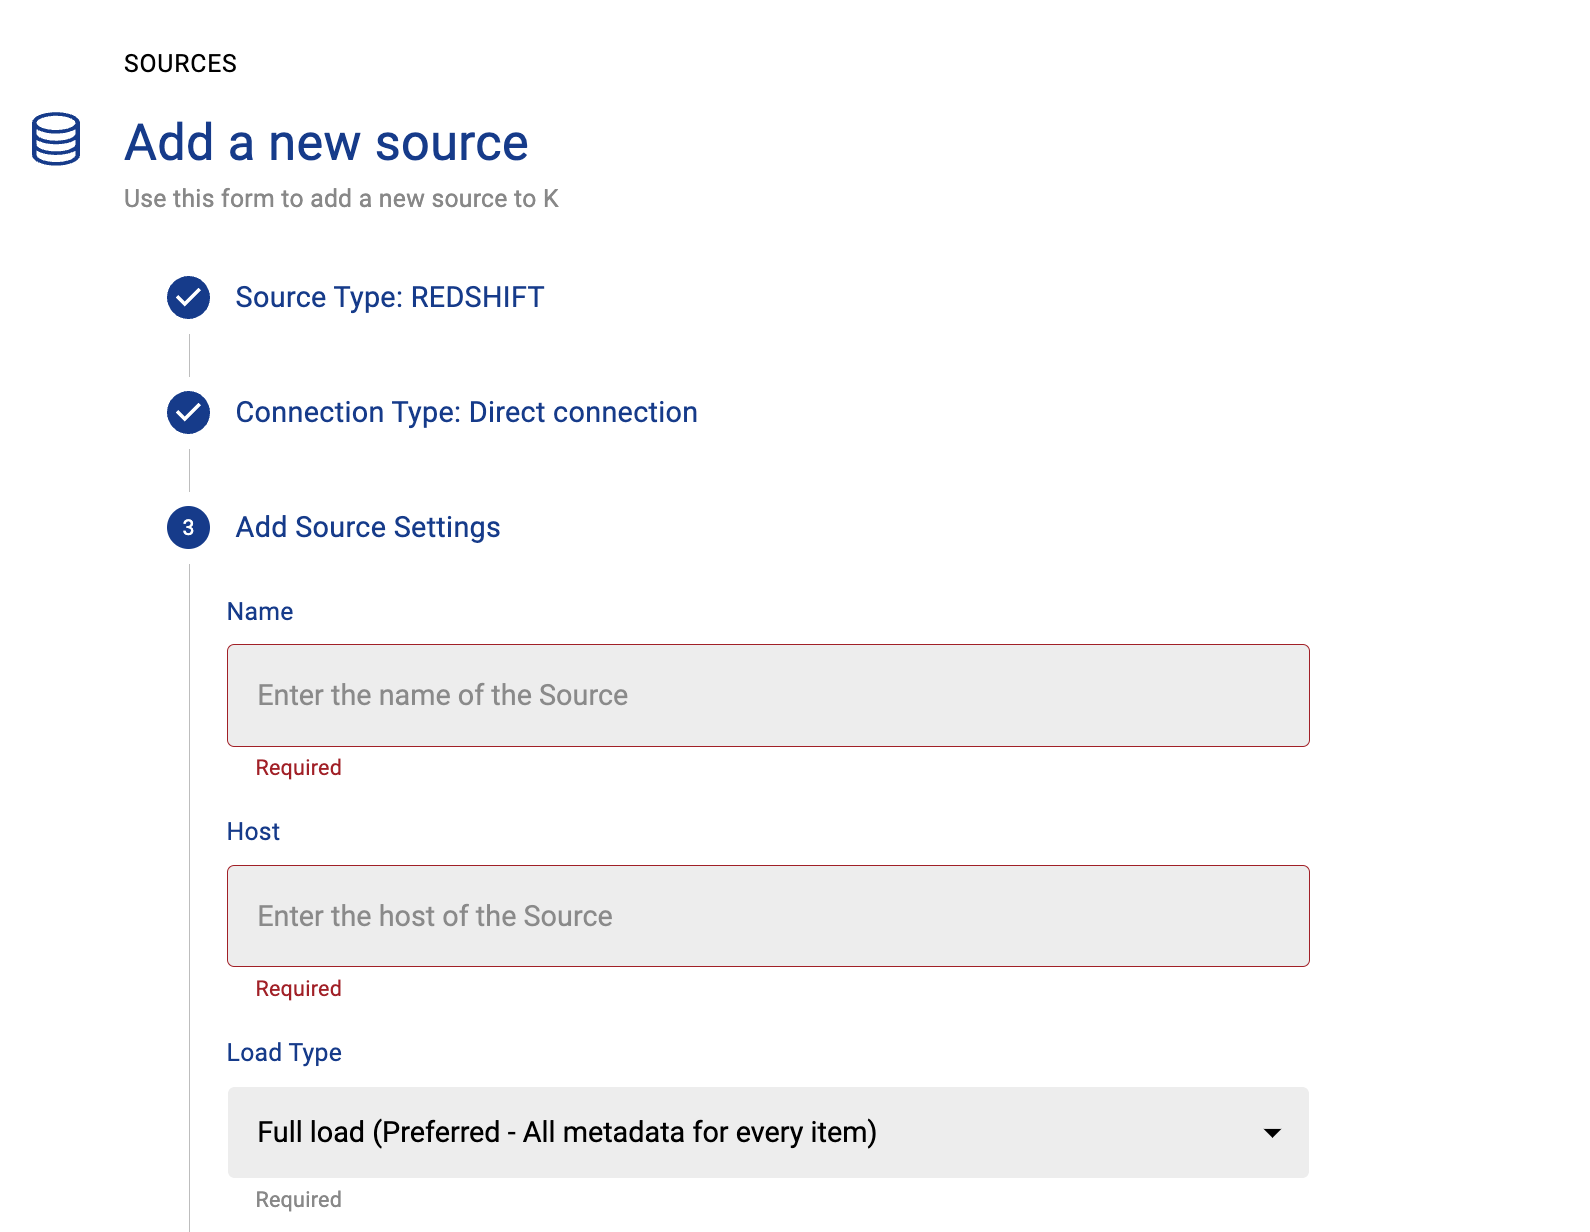Click the 'Add a new source' heading
Viewport: 1590px width, 1232px height.
[x=326, y=142]
